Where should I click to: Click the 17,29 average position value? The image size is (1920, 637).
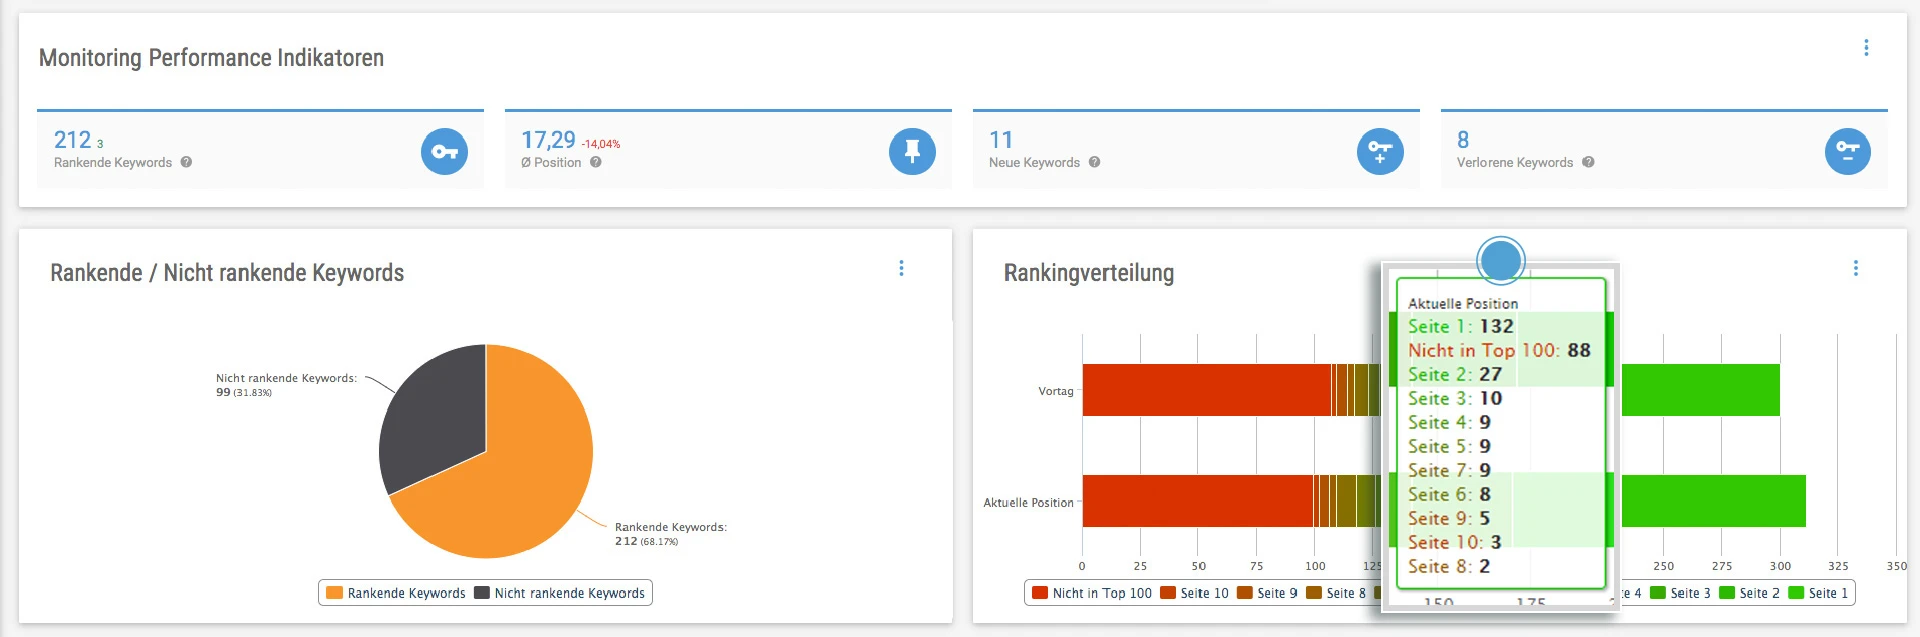[x=548, y=140]
